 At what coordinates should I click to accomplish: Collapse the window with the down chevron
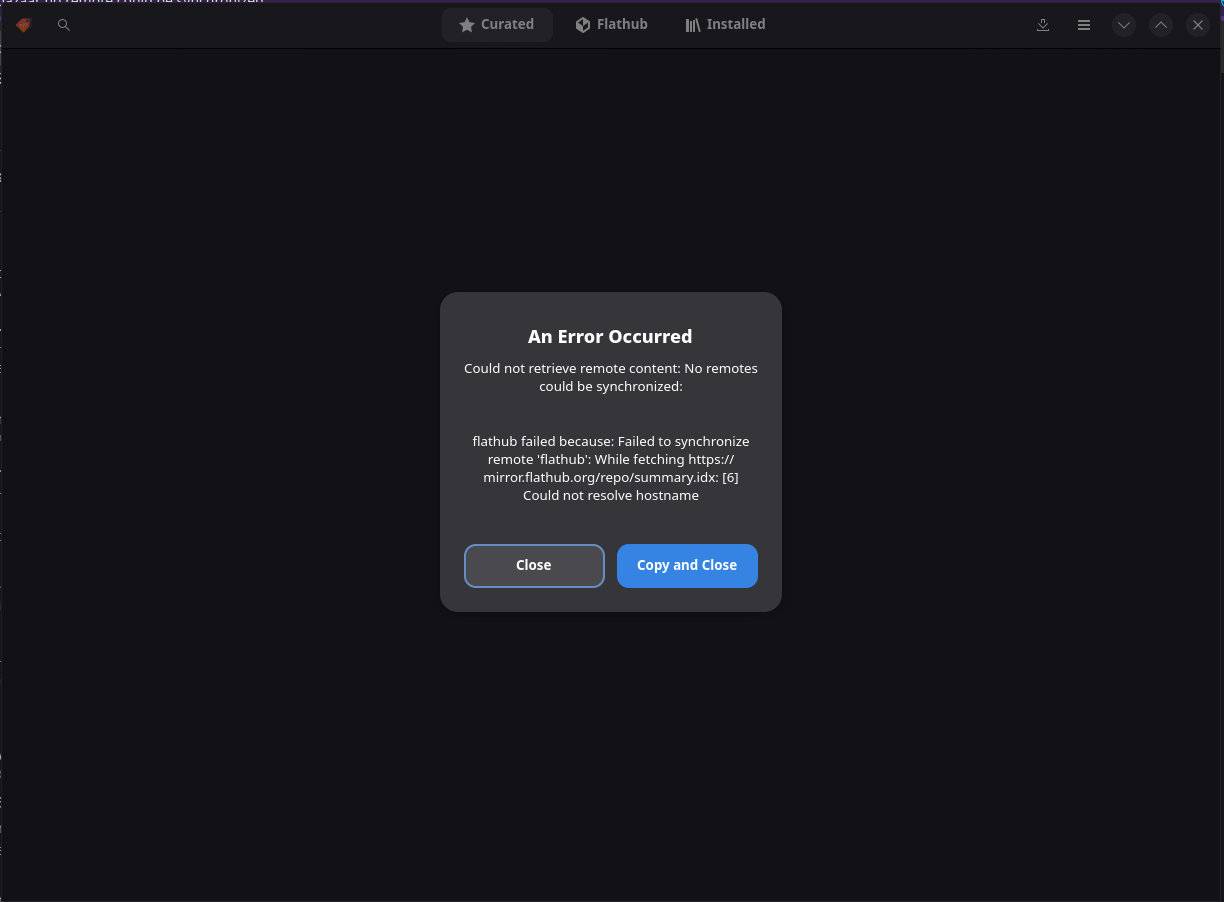1124,25
